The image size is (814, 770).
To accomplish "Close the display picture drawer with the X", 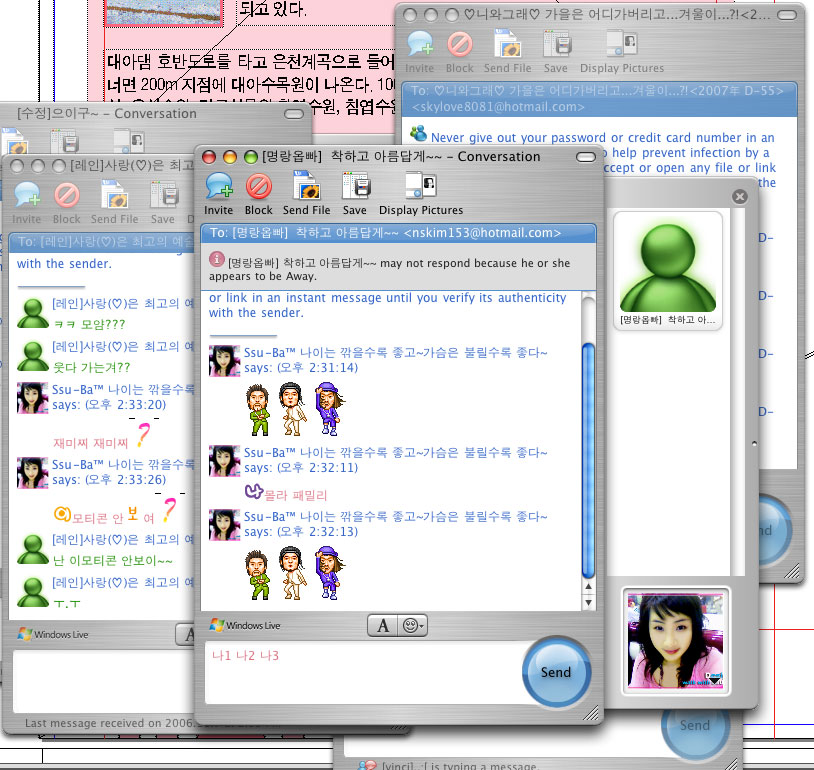I will click(x=740, y=197).
